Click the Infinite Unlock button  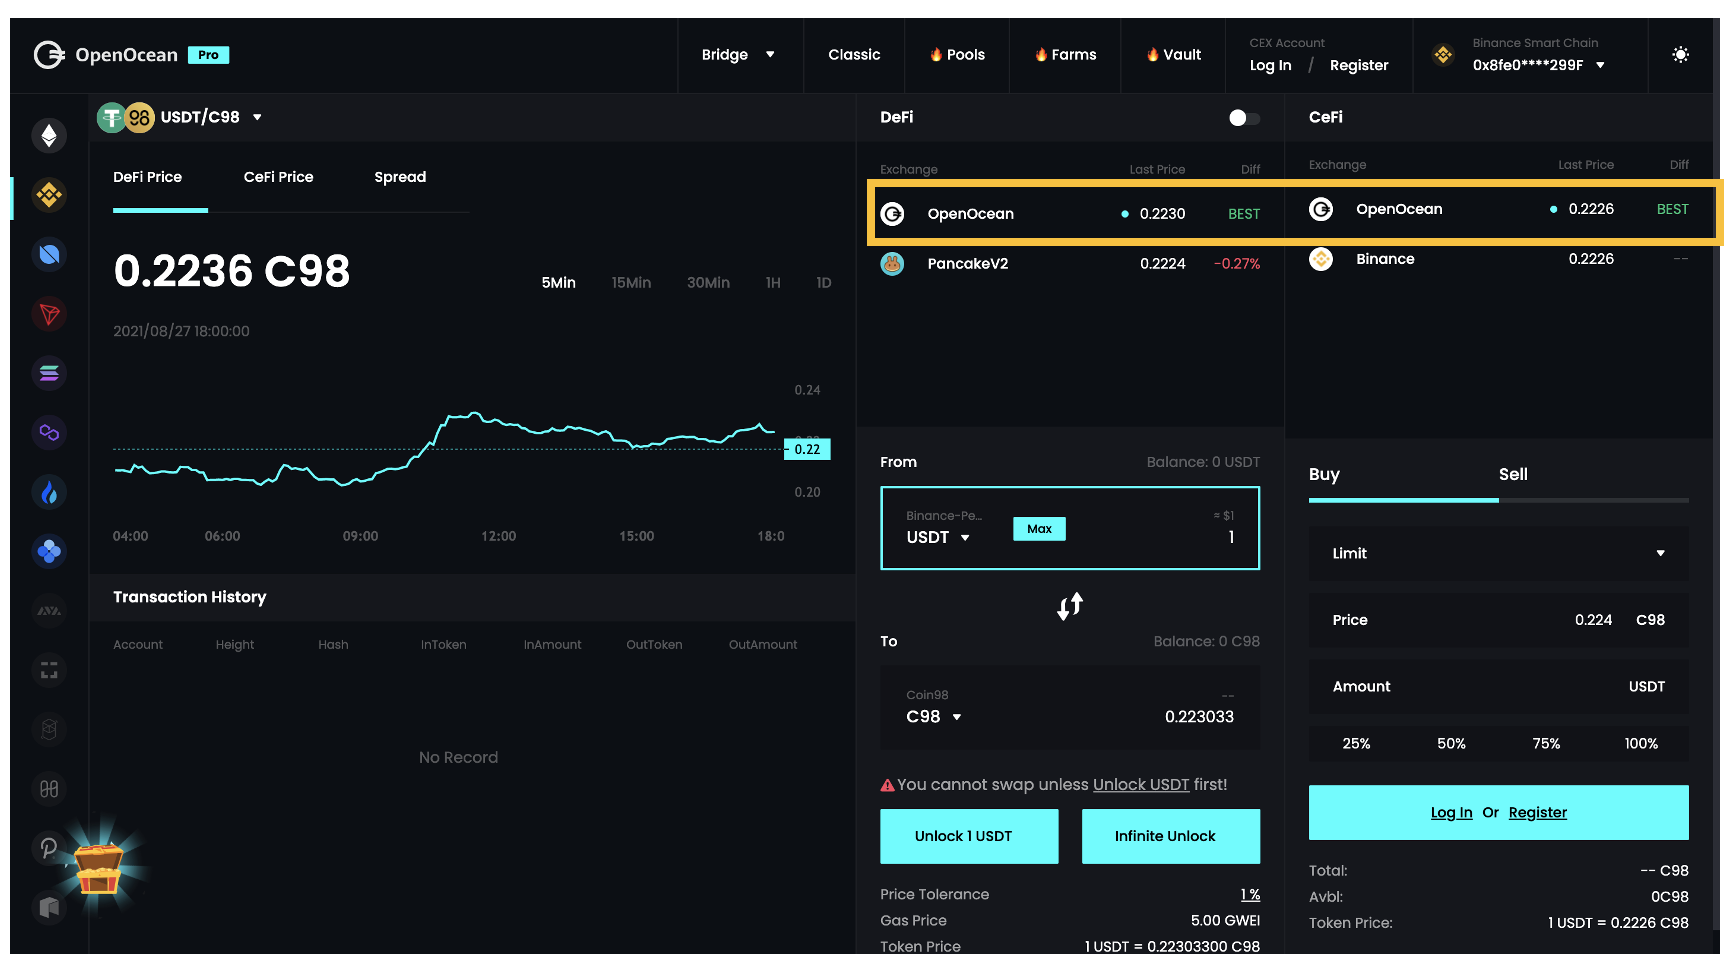[x=1171, y=837]
